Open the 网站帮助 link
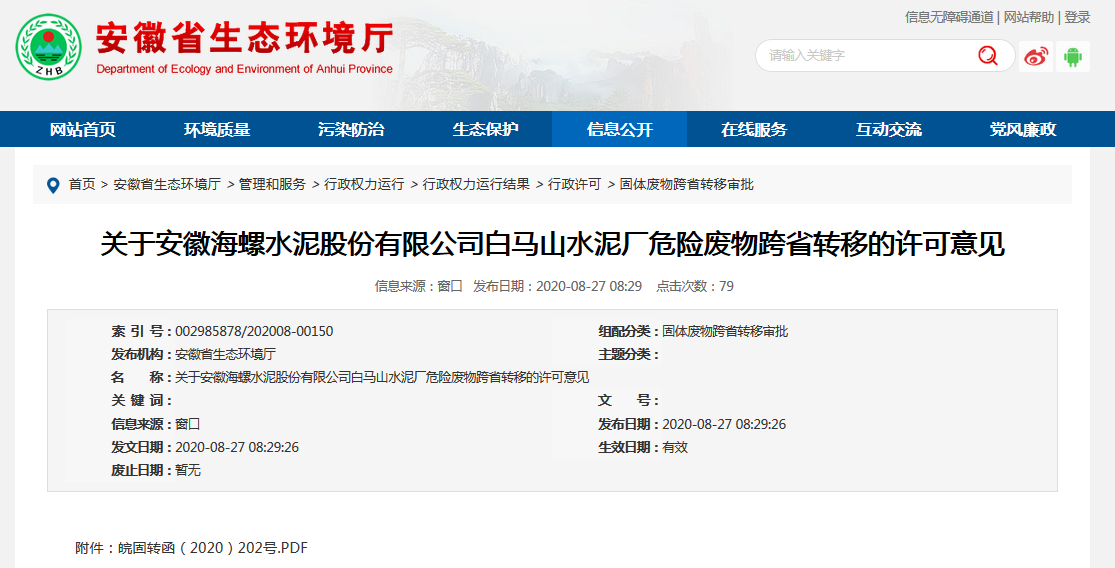Screen dimensions: 1115x568 tap(1028, 17)
